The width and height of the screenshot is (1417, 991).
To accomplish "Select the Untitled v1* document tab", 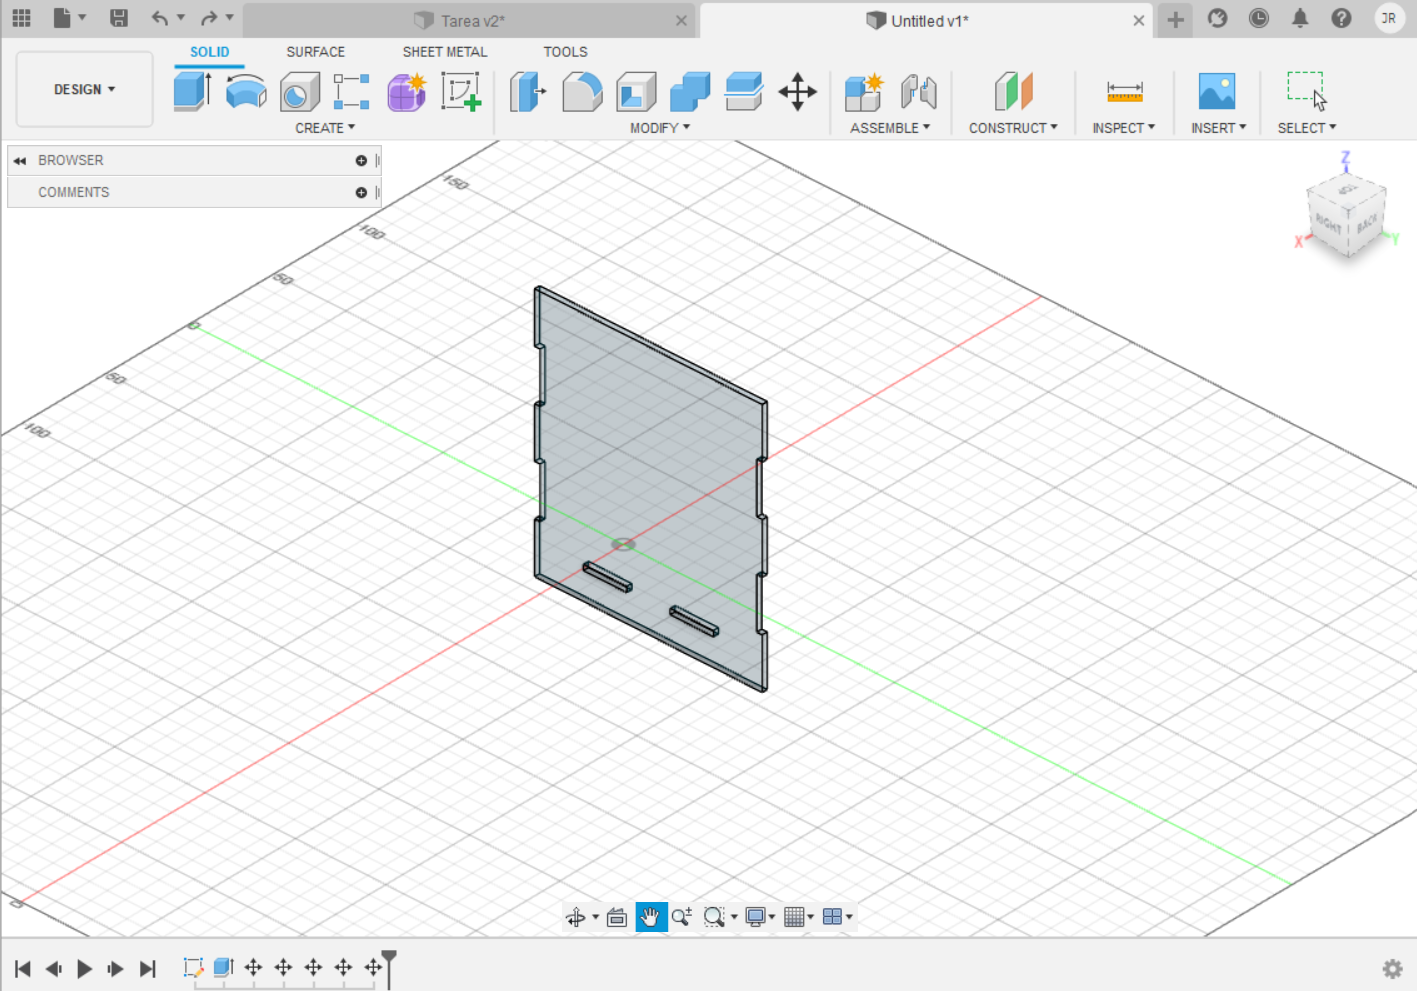I will [x=925, y=20].
